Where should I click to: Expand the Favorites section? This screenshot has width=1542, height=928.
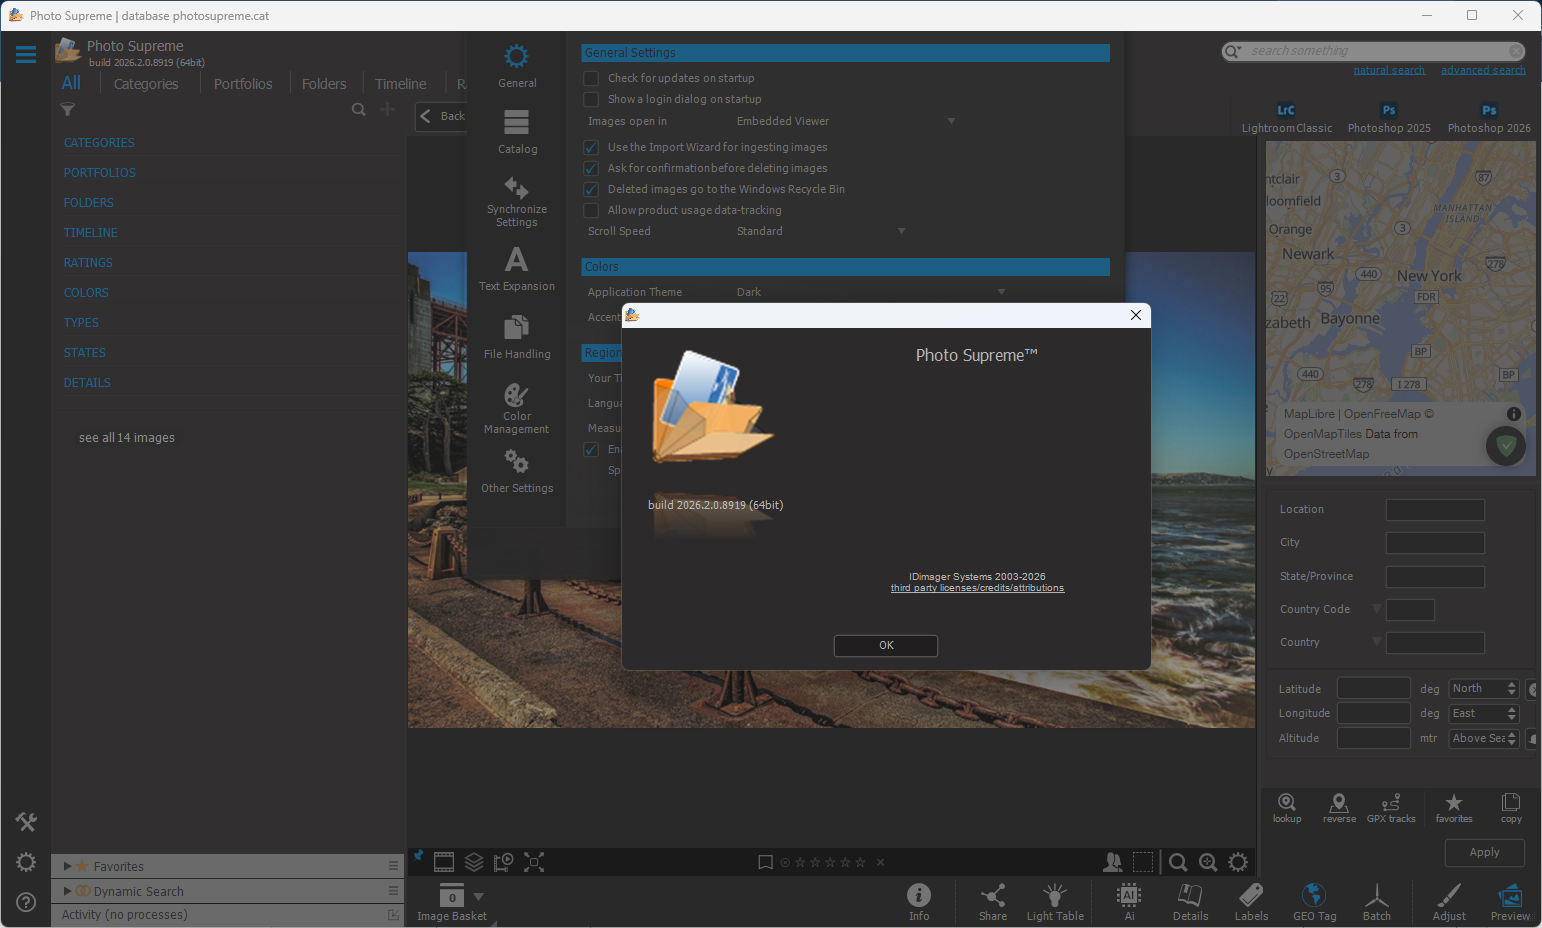pyautogui.click(x=68, y=866)
